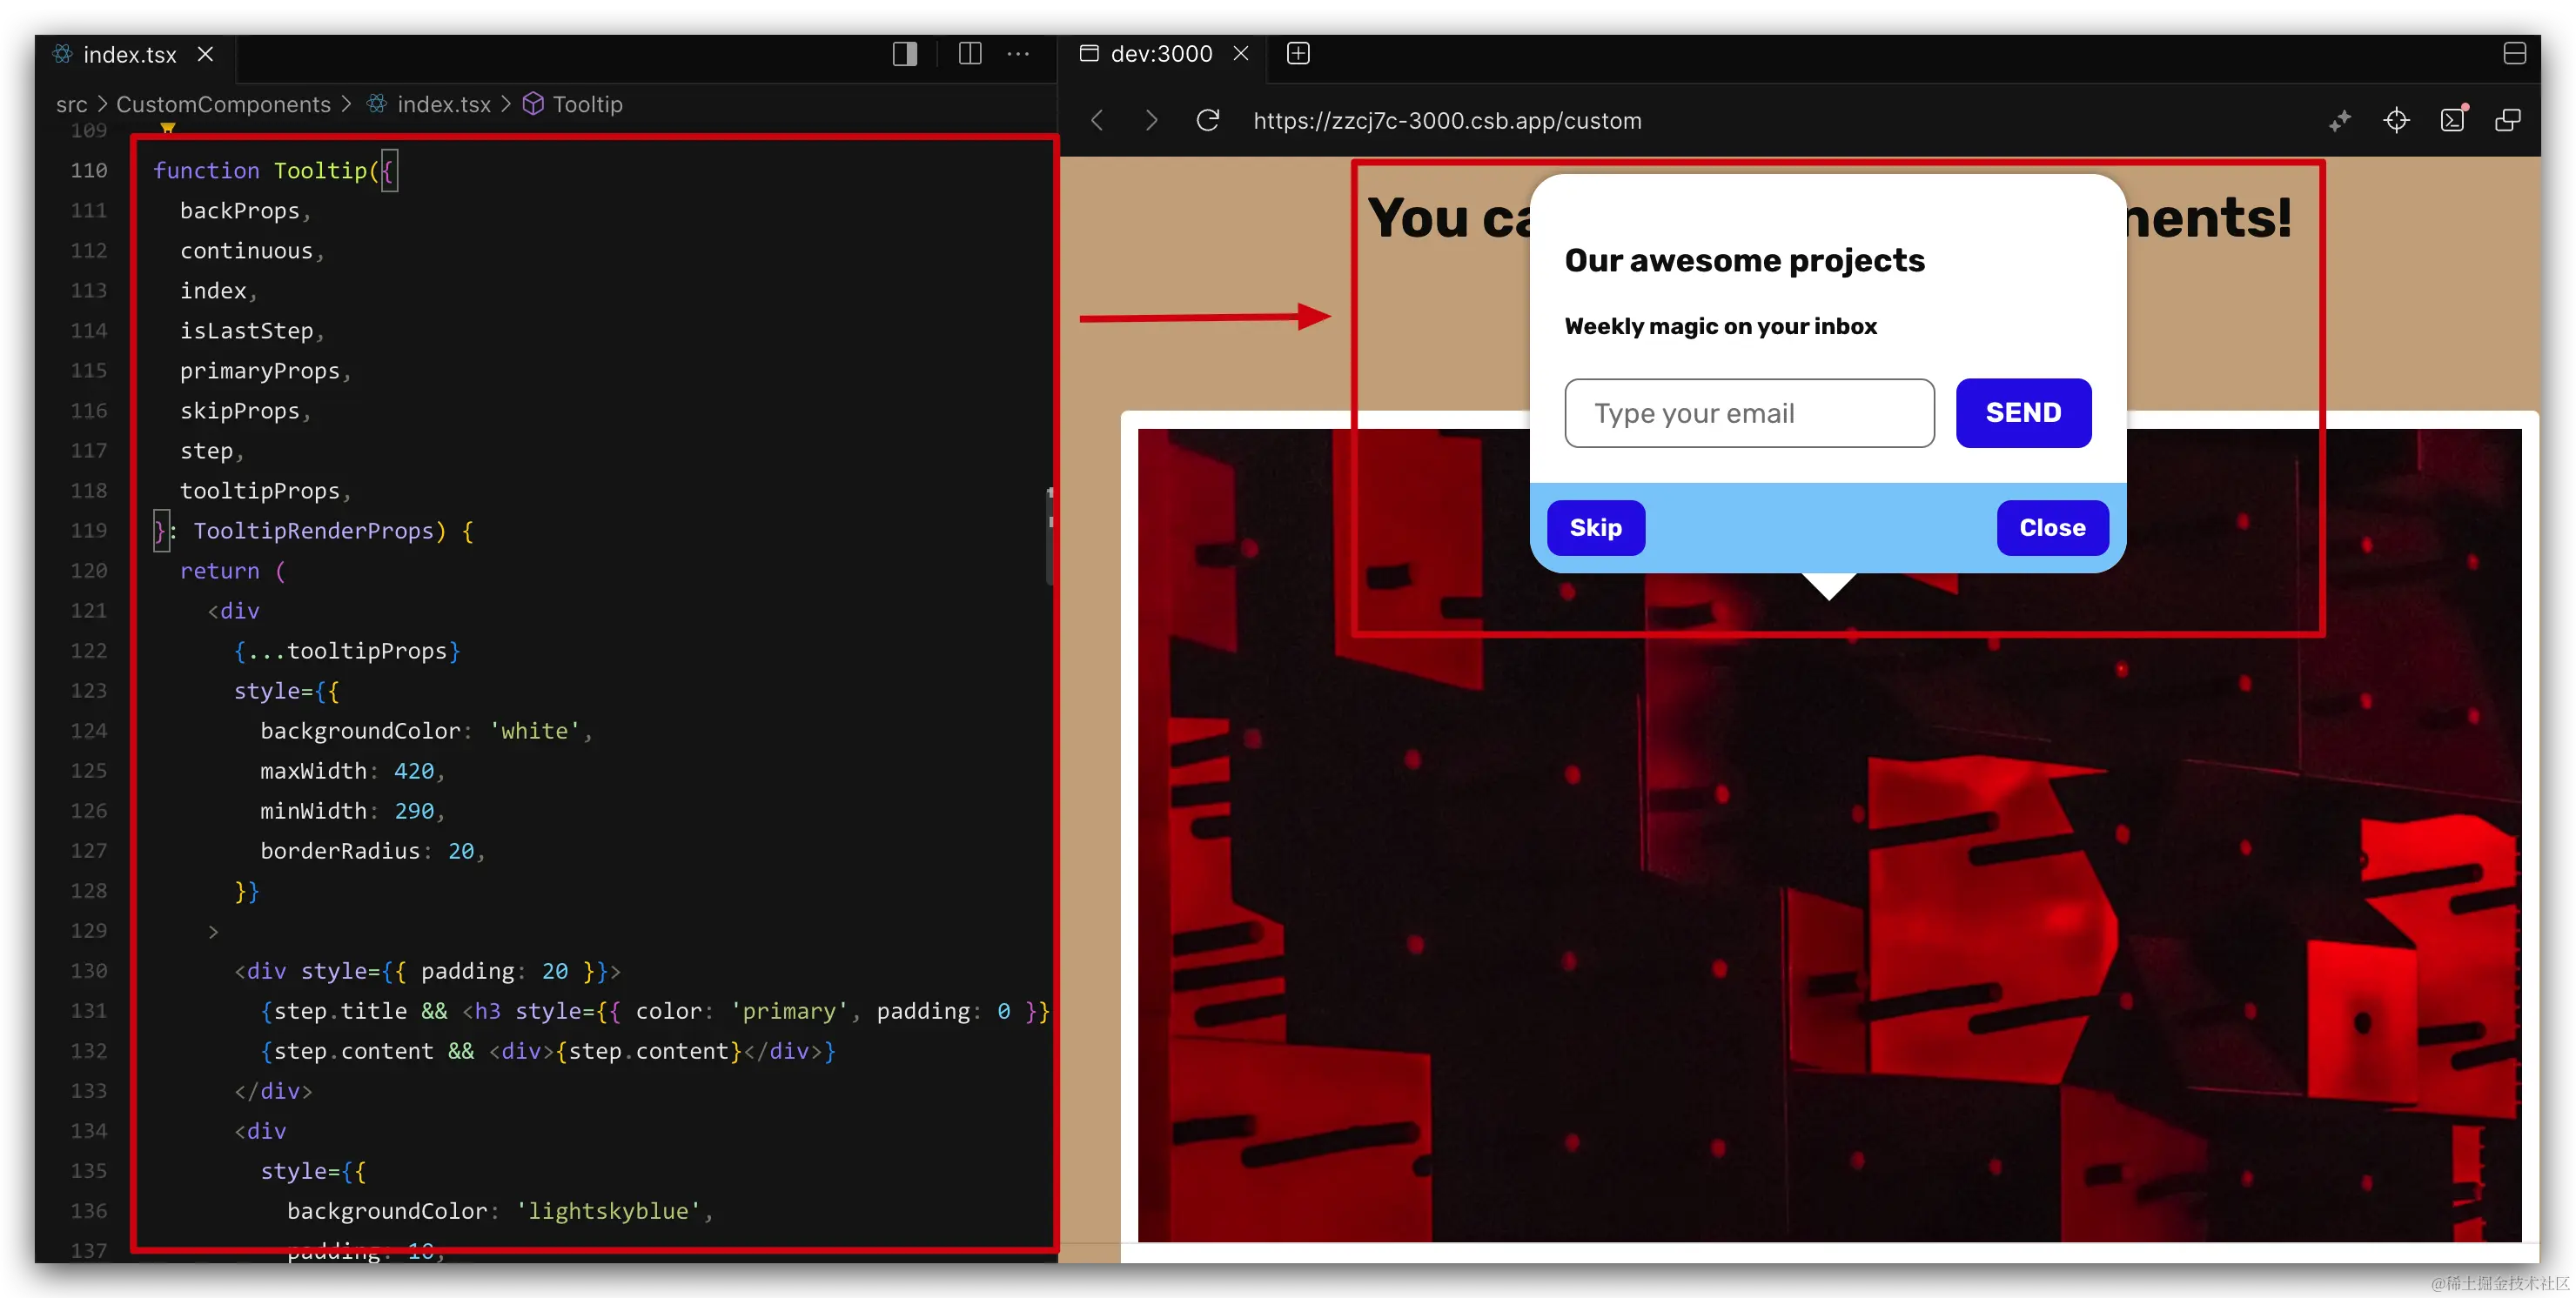Click the step.content JSX line 132
This screenshot has height=1298, width=2576.
[x=548, y=1051]
